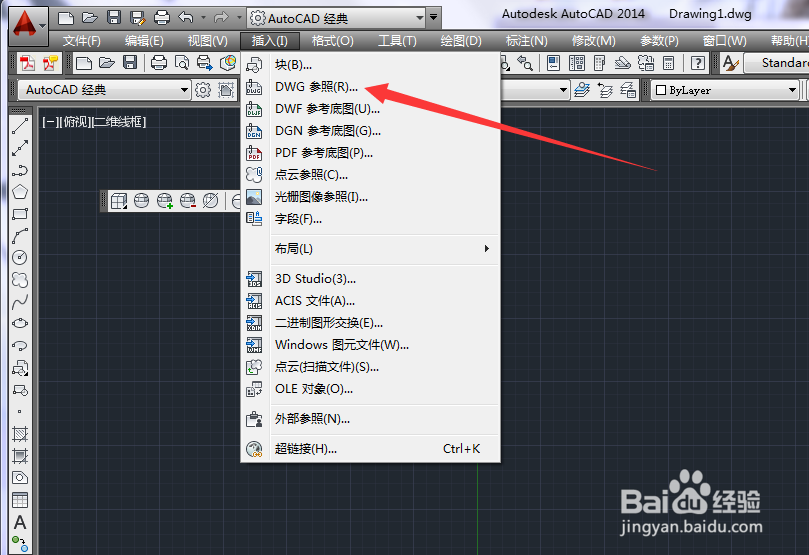Click Save in the quick access toolbar
This screenshot has width=809, height=555.
point(114,18)
